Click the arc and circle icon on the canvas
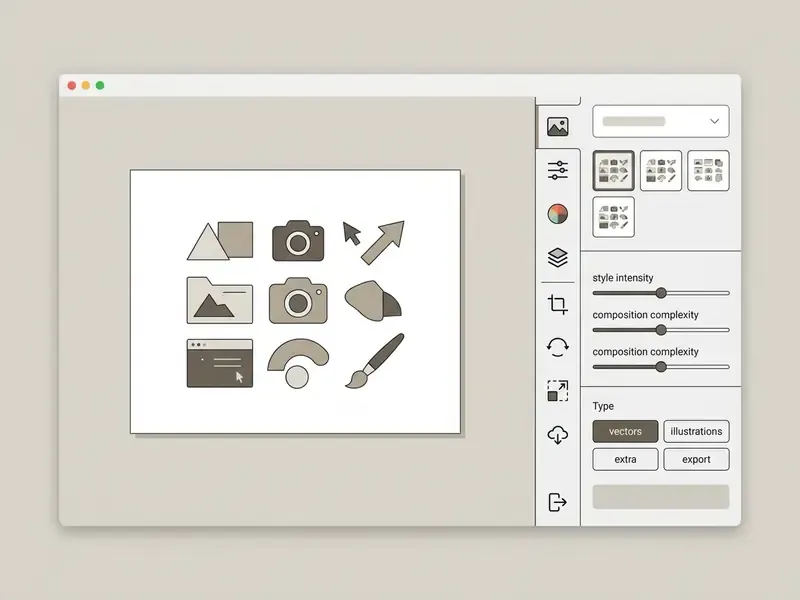This screenshot has width=800, height=600. 298,363
